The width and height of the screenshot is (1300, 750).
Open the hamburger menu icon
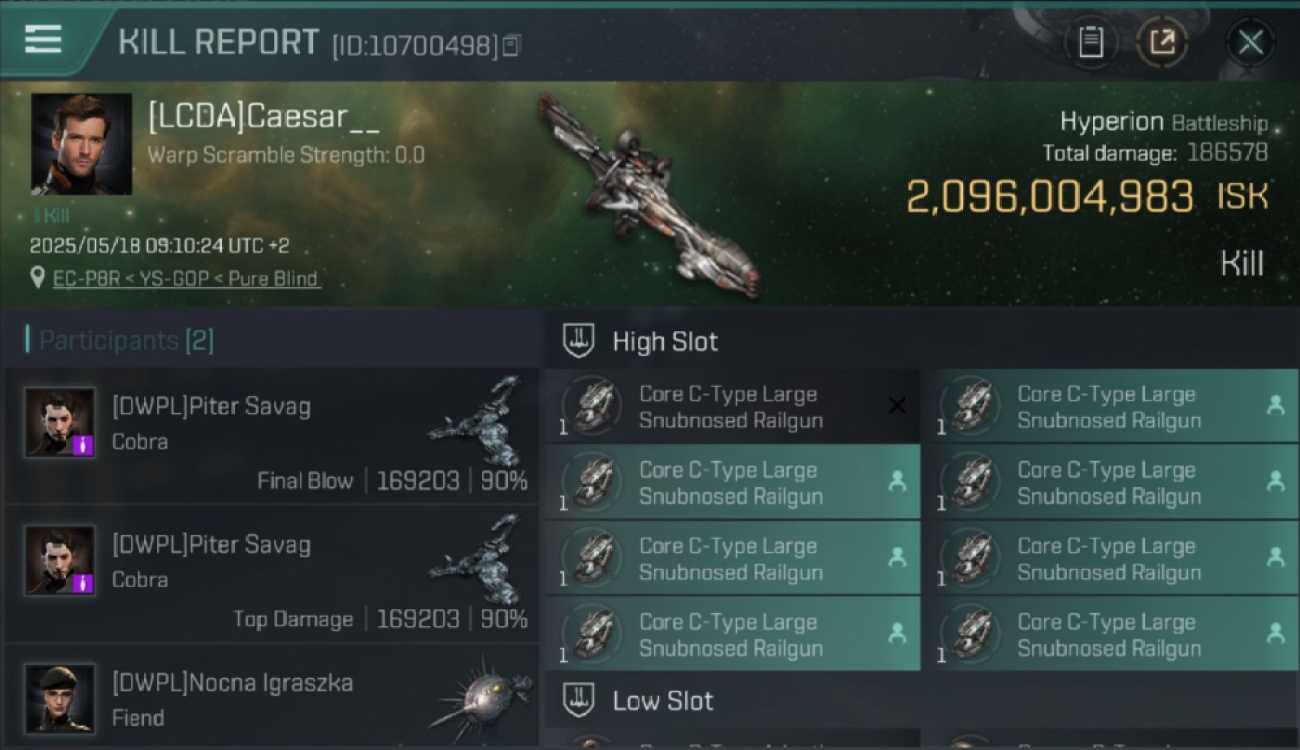click(43, 39)
